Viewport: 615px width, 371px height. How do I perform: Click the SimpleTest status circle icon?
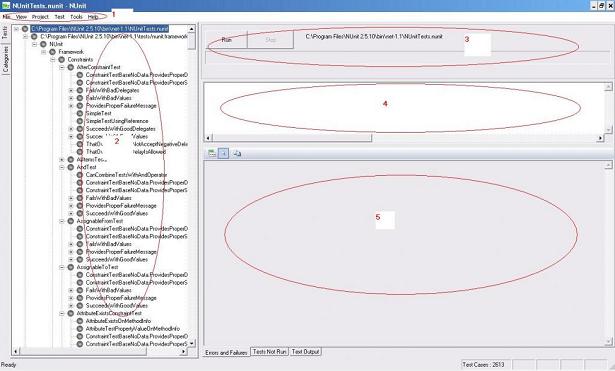click(x=80, y=113)
